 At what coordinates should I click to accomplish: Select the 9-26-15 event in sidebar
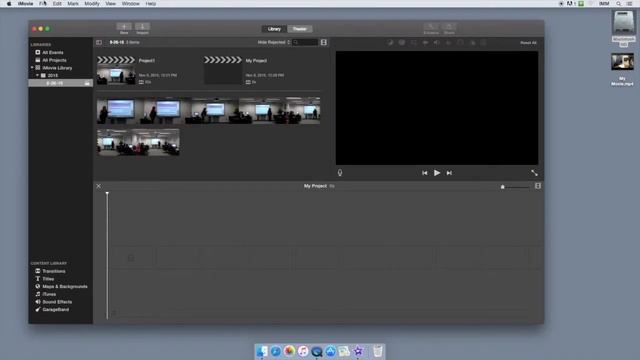pos(60,83)
